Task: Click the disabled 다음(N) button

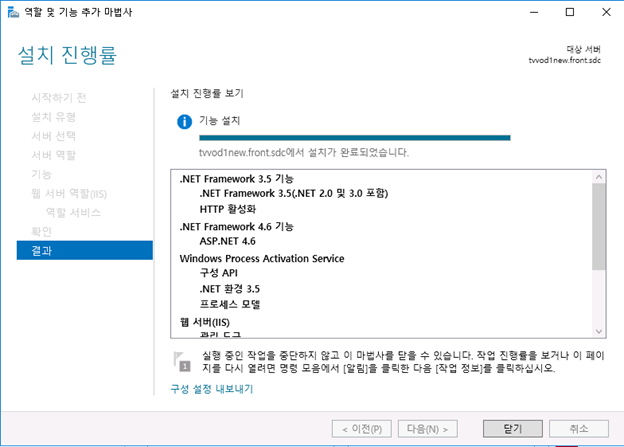Action: coord(427,429)
